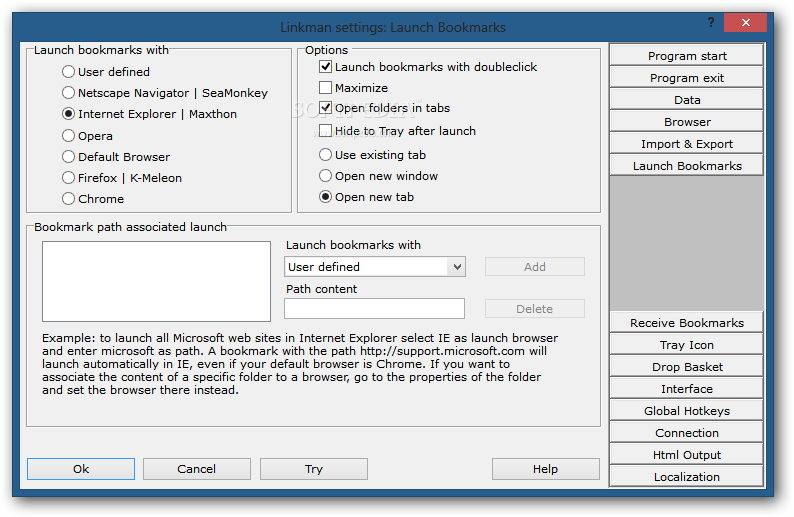Click the Cancel button
Image resolution: width=794 pixels, height=517 pixels.
[197, 469]
